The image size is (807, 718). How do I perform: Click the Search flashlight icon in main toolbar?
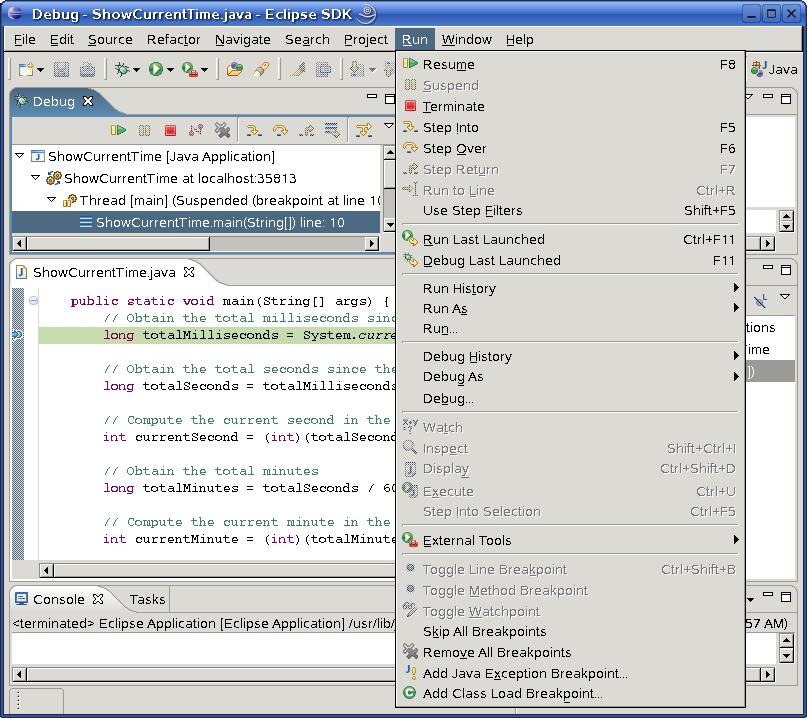[x=261, y=69]
